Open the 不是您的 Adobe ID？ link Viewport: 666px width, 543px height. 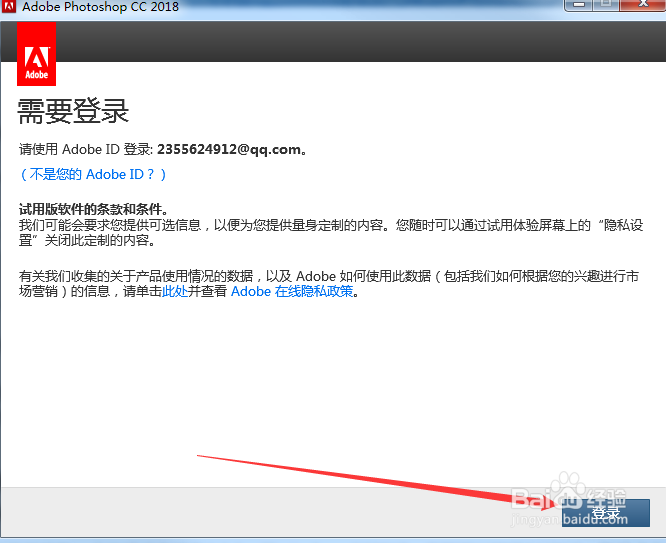(93, 174)
